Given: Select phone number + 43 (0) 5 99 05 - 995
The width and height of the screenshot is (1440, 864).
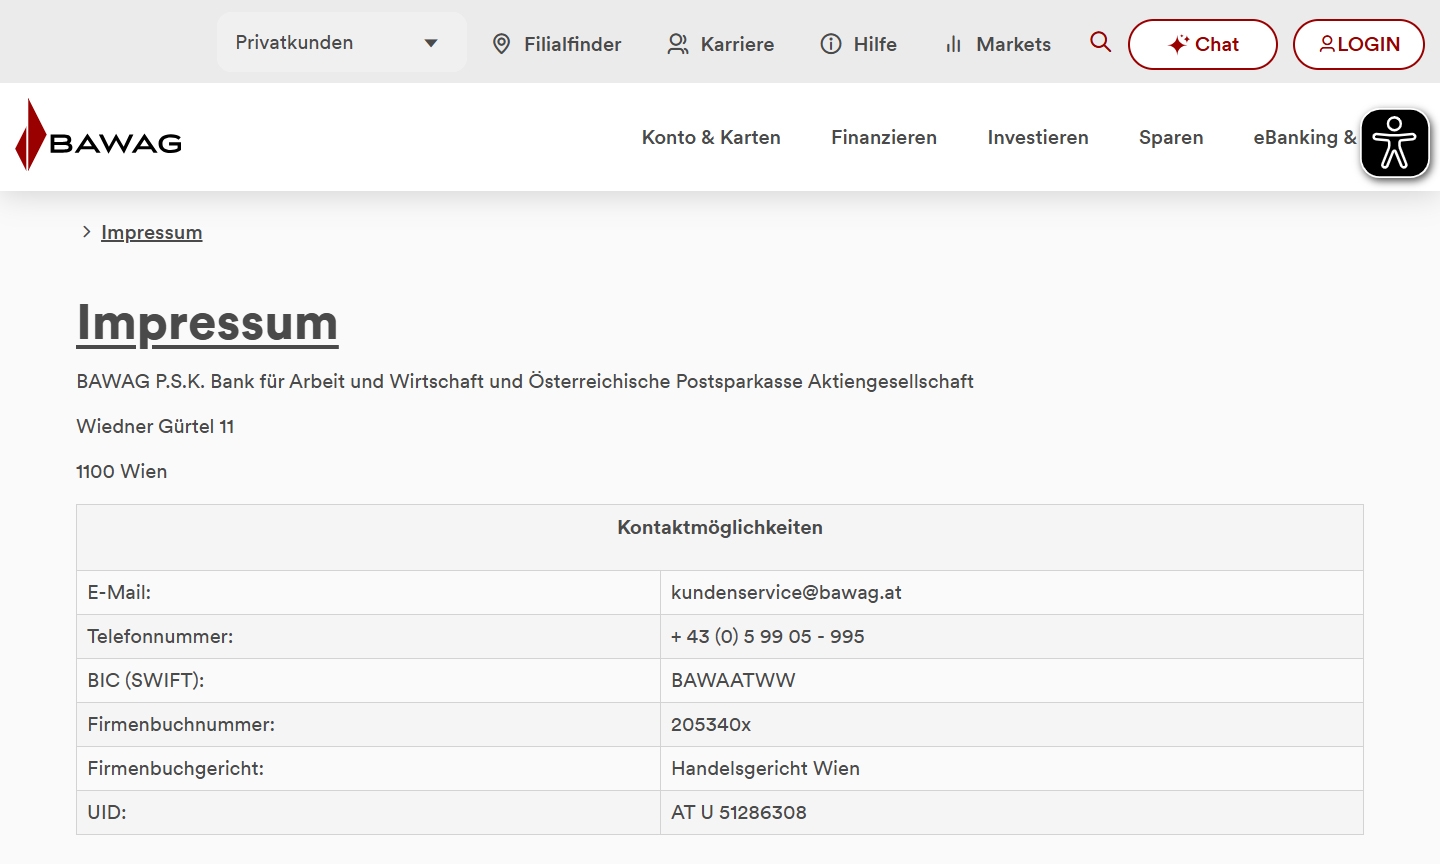Looking at the screenshot, I should click(x=768, y=636).
